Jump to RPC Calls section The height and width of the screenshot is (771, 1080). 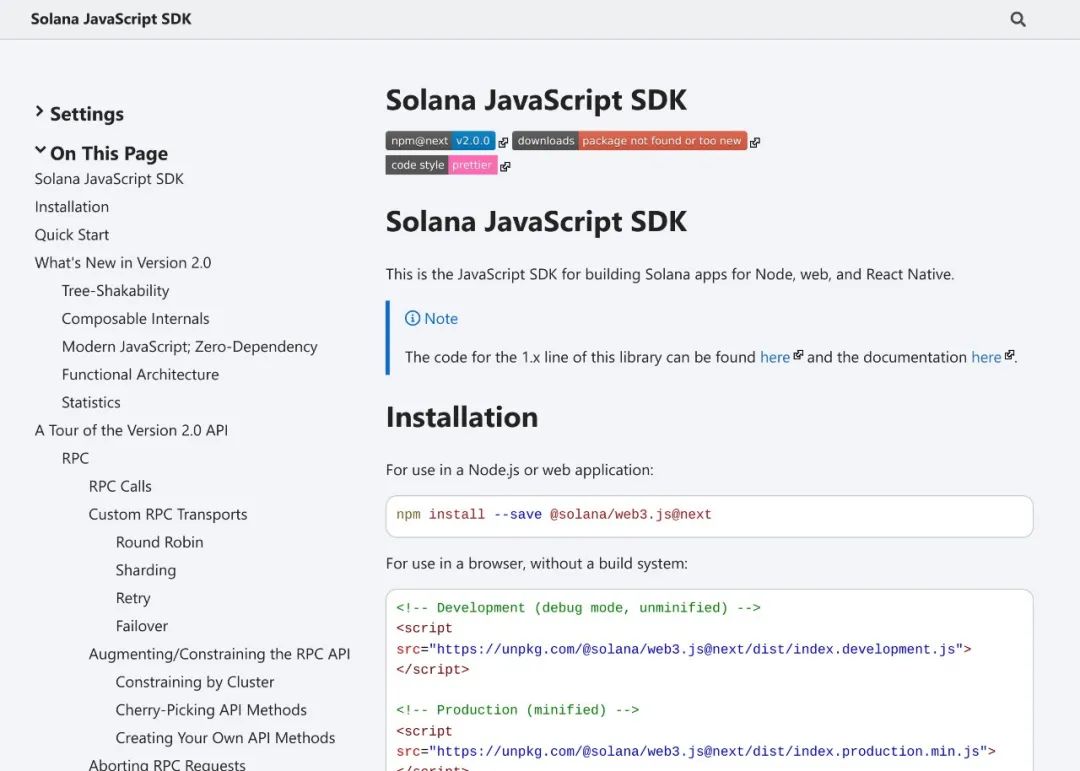coord(120,486)
